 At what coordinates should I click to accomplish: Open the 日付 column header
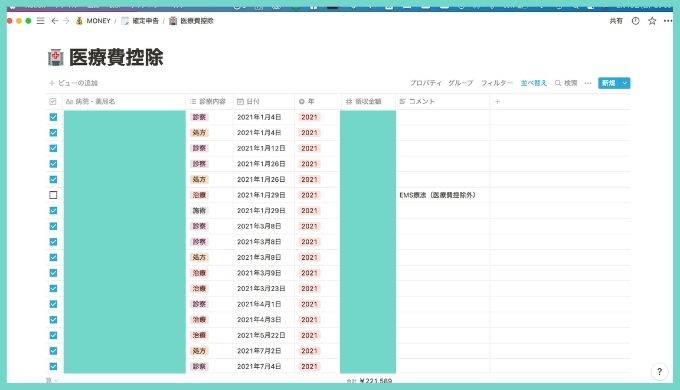264,102
